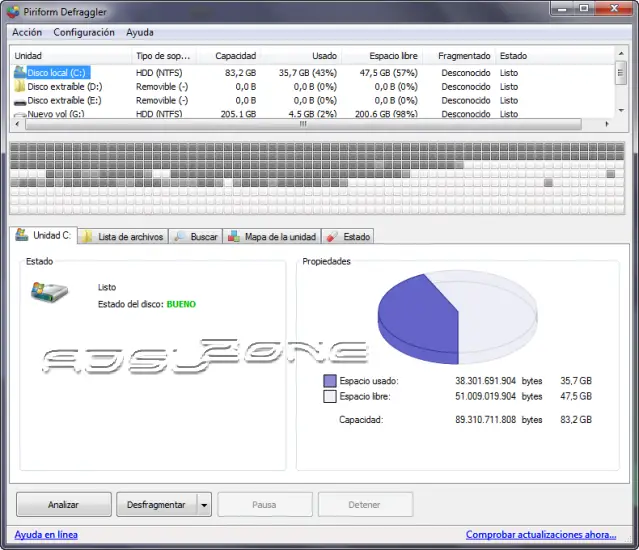Sort by the Capacidad column header
The image size is (639, 550).
point(229,56)
